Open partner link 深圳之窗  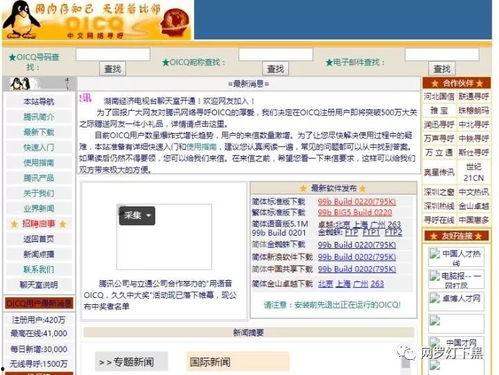coord(439,192)
